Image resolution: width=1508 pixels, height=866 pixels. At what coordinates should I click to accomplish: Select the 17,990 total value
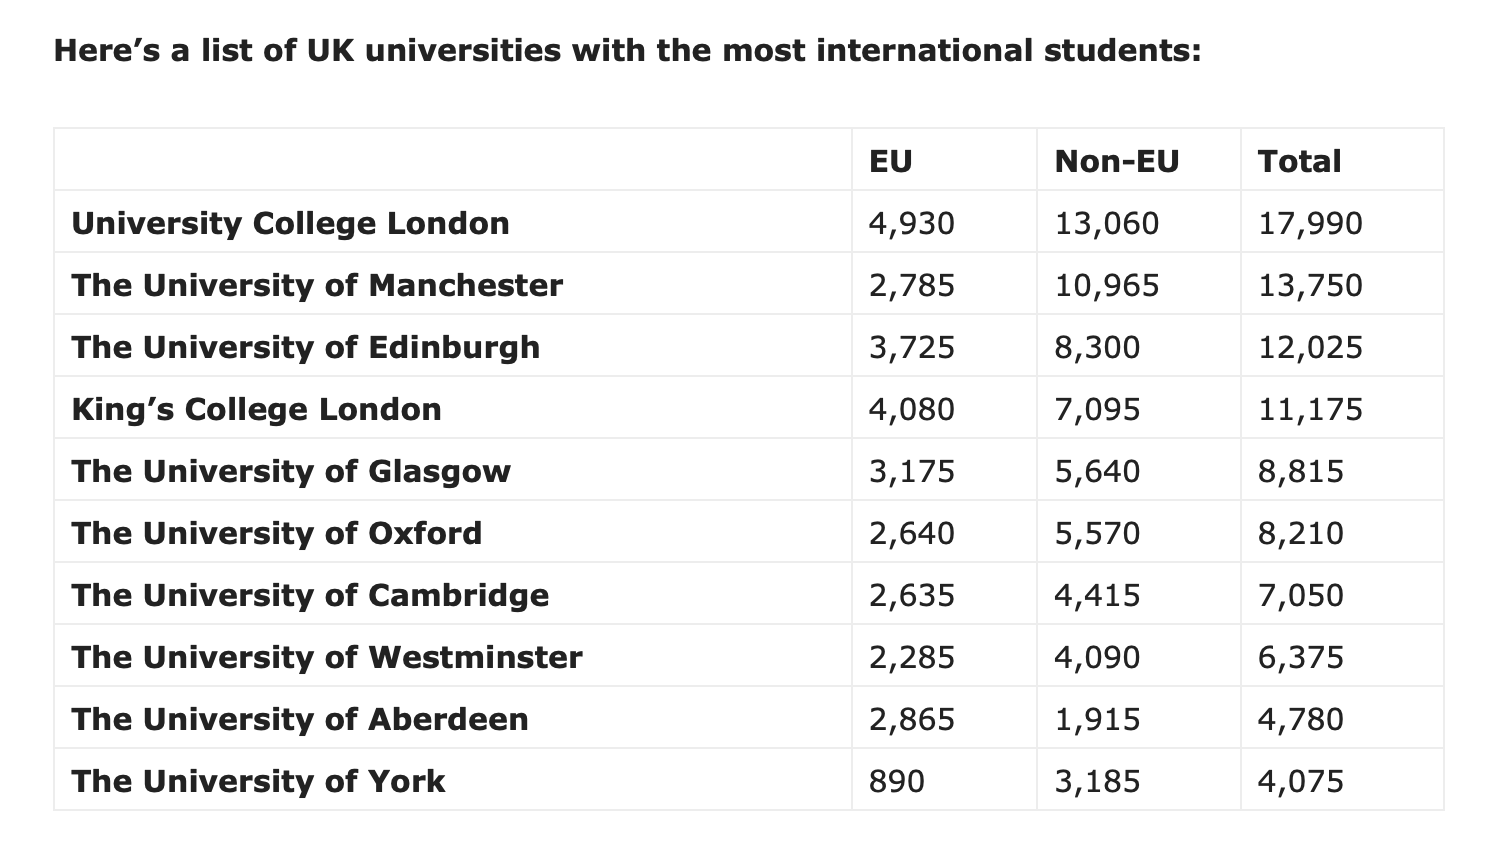(1311, 223)
